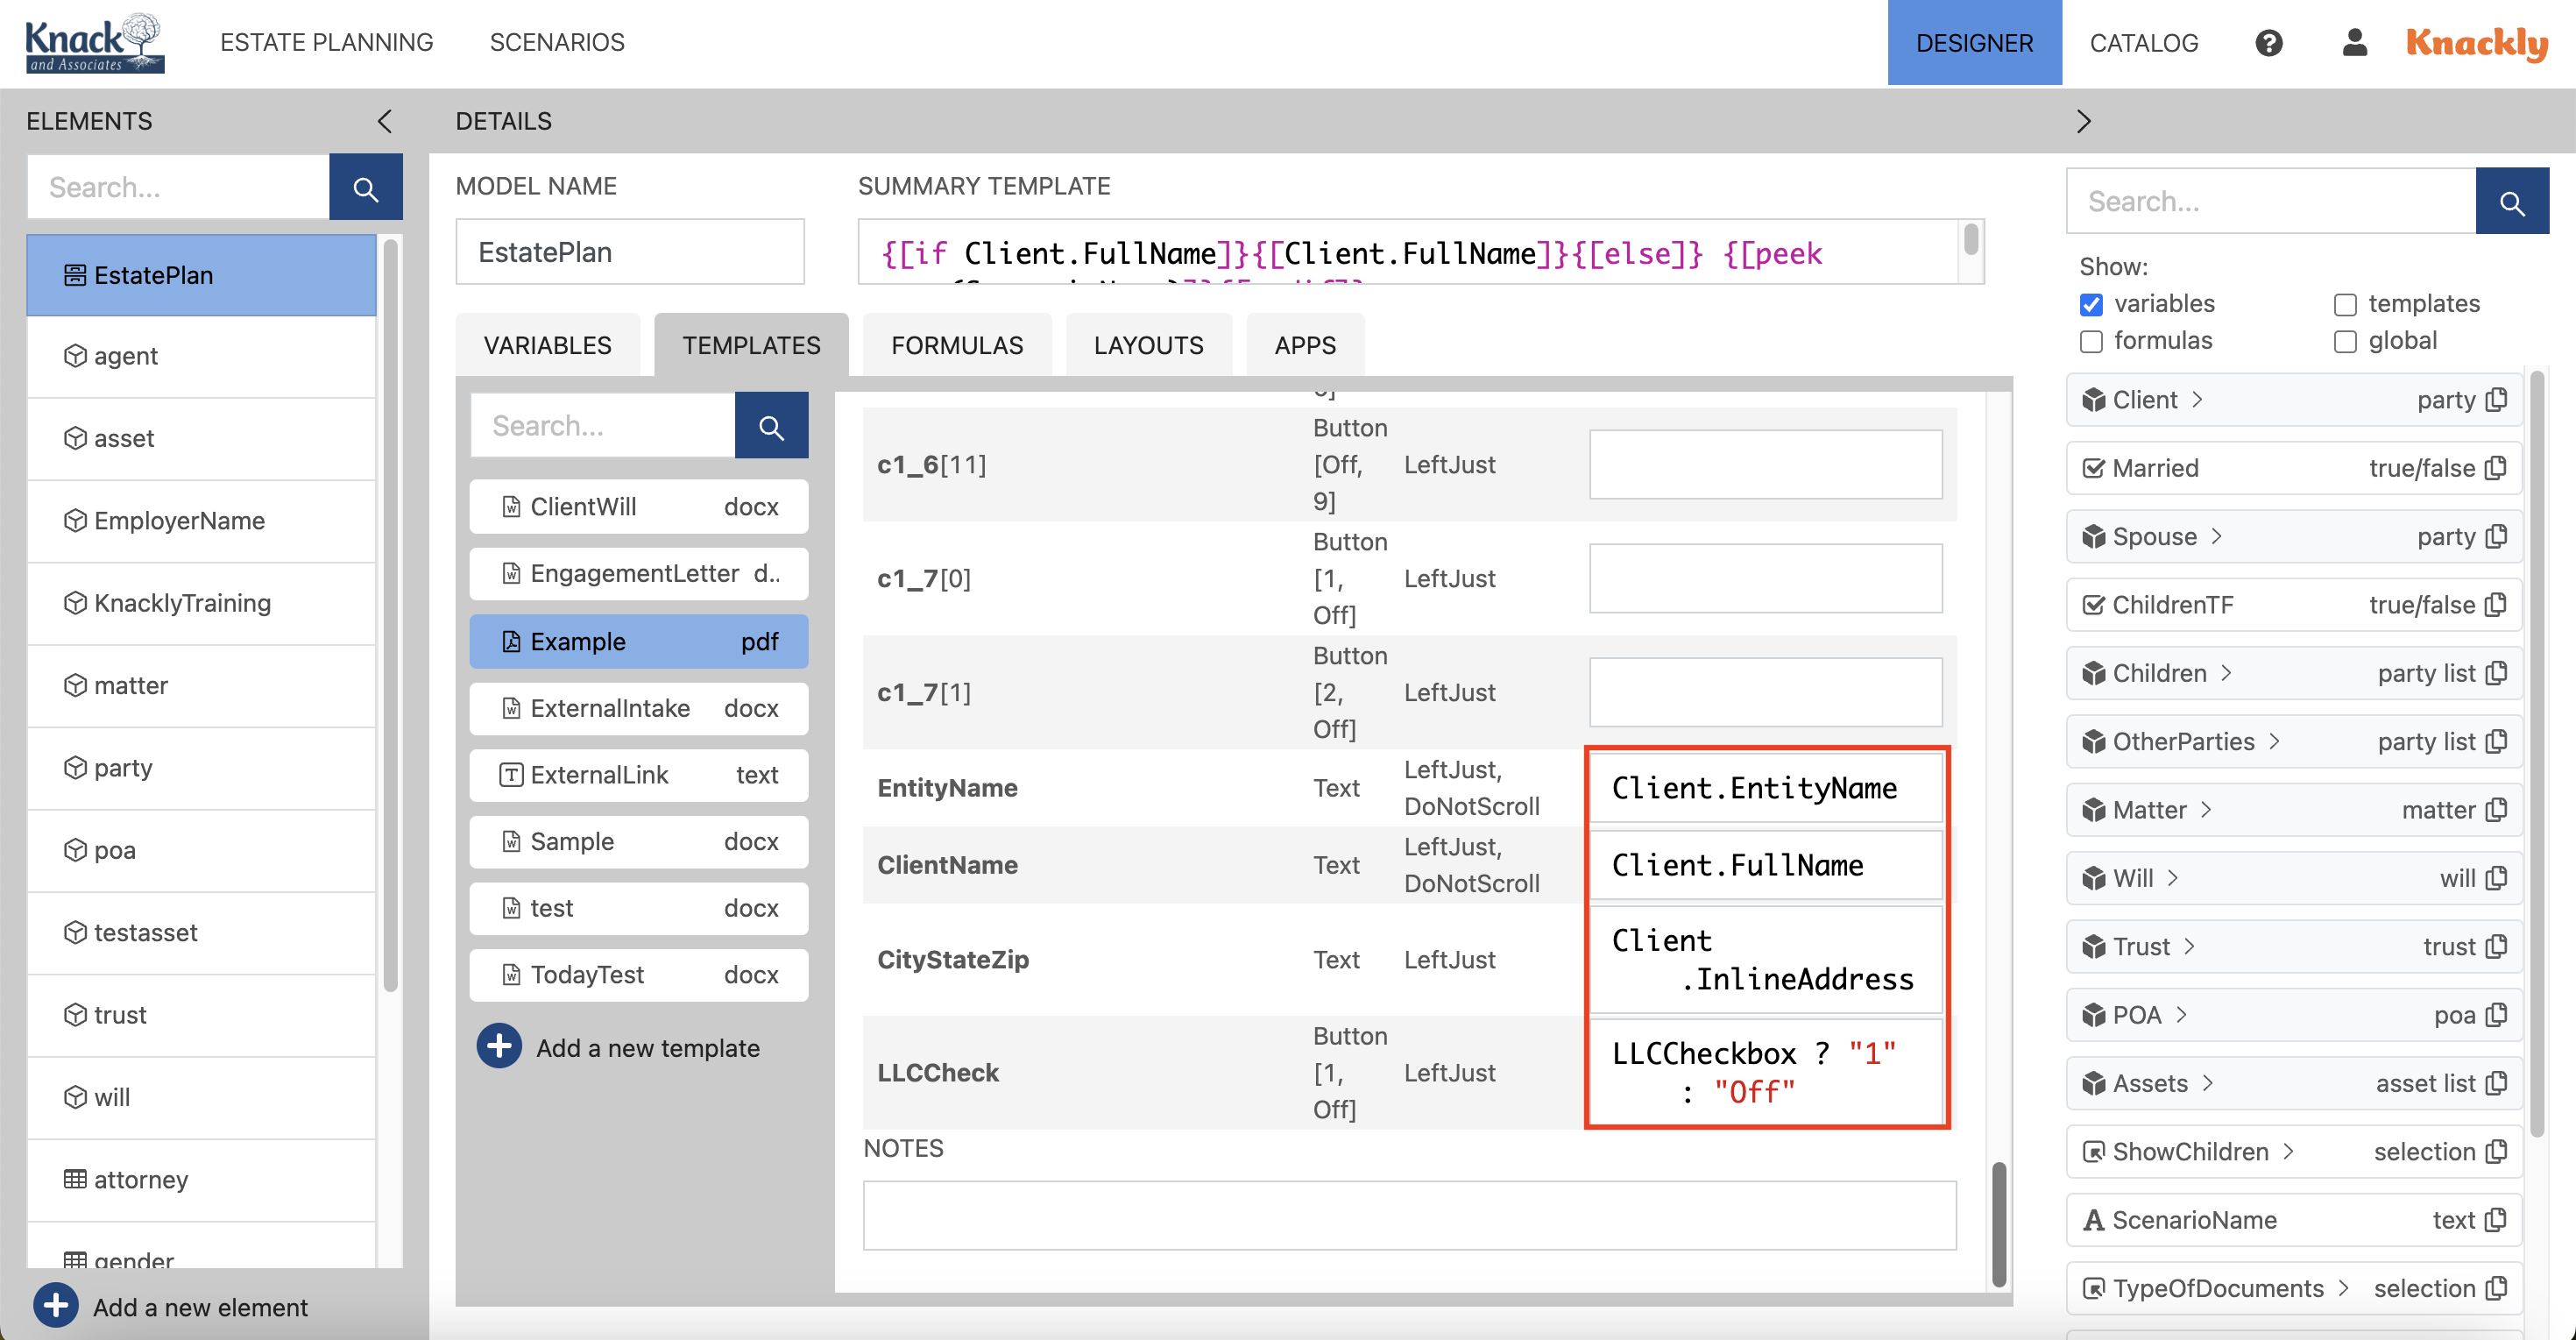The height and width of the screenshot is (1340, 2576).
Task: Copy the Client variable with its copy icon
Action: (x=2497, y=400)
